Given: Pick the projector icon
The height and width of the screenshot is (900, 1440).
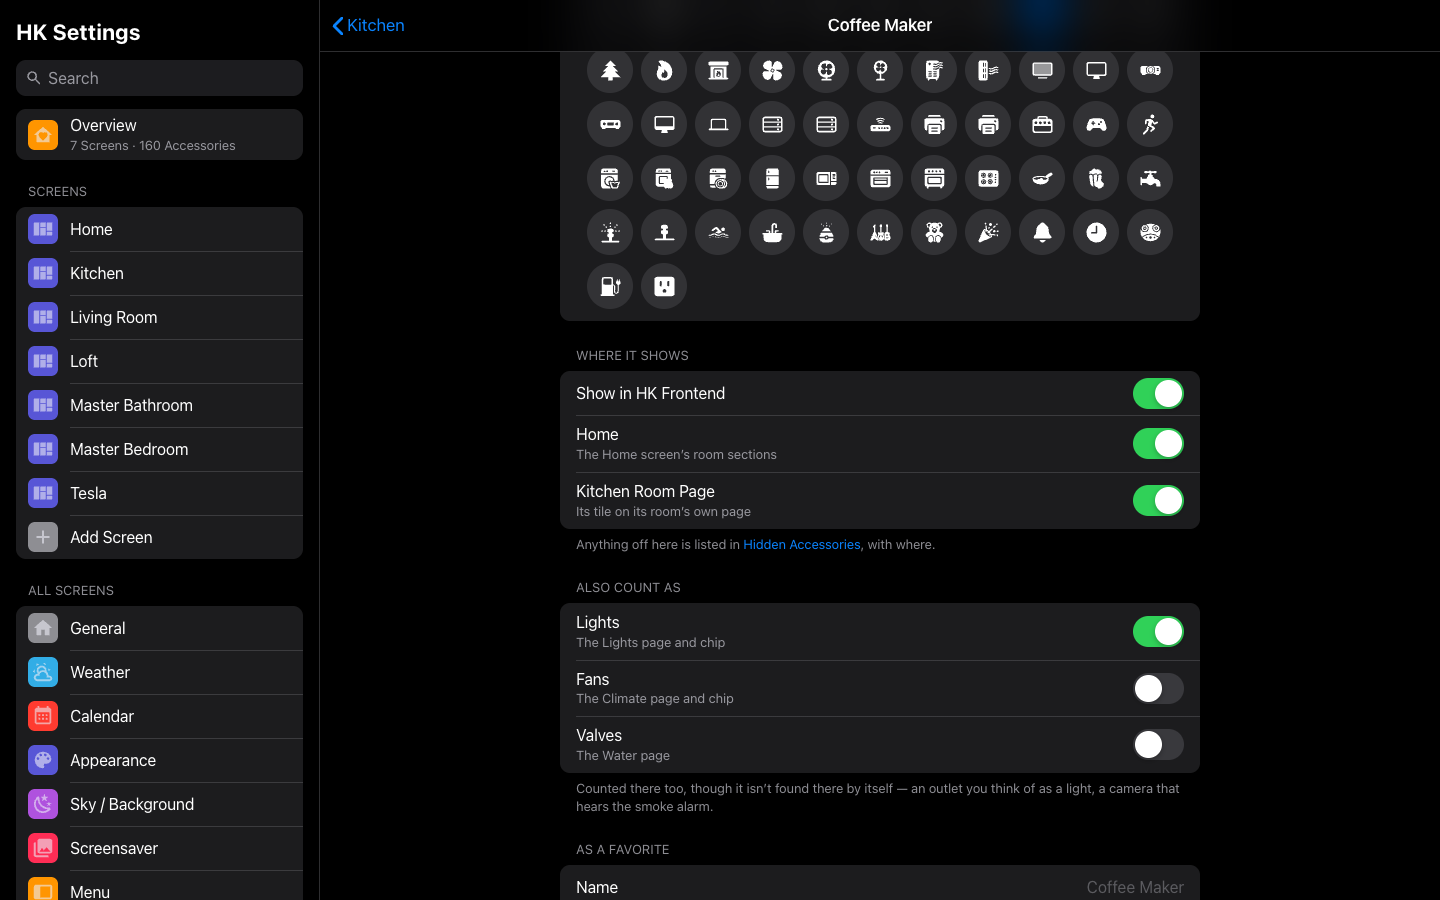Looking at the screenshot, I should pyautogui.click(x=1150, y=70).
